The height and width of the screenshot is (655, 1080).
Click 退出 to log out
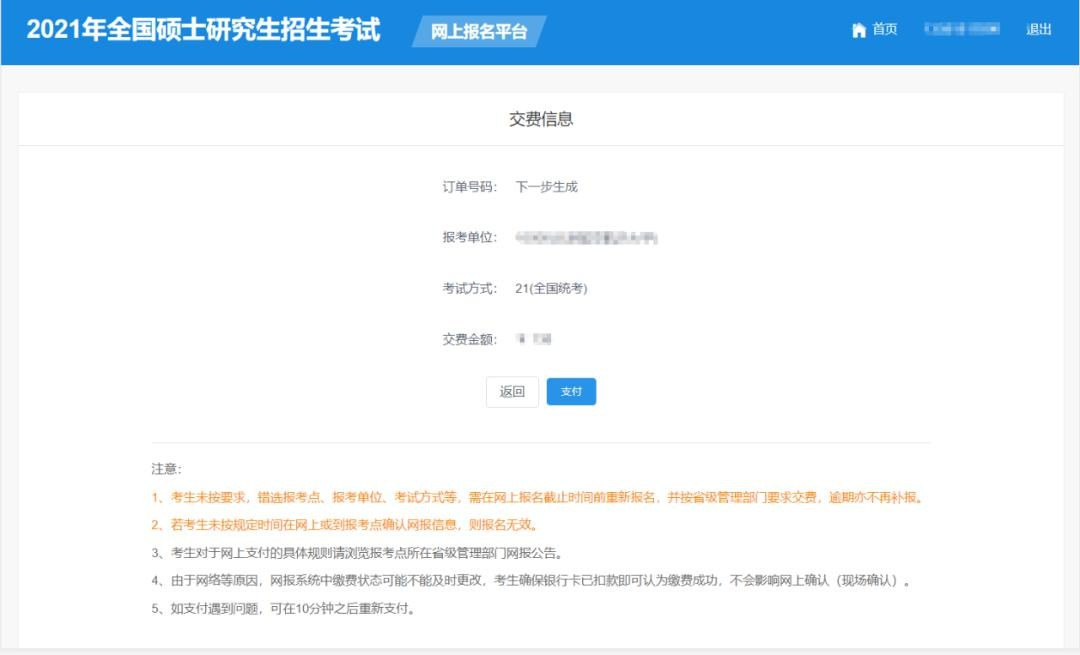(x=1040, y=29)
